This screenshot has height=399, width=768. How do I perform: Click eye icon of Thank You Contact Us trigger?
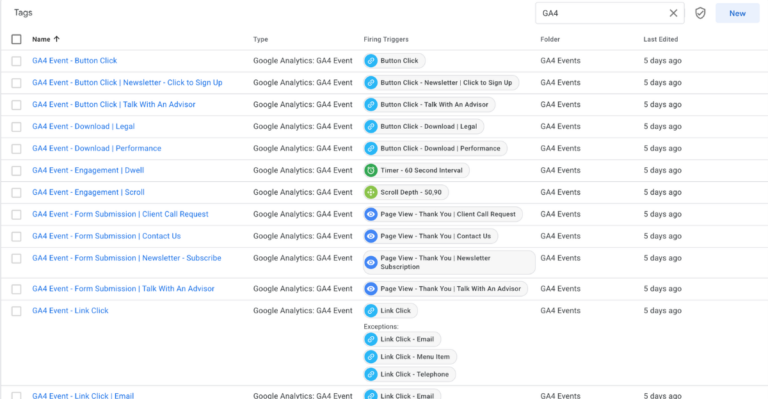pyautogui.click(x=371, y=236)
